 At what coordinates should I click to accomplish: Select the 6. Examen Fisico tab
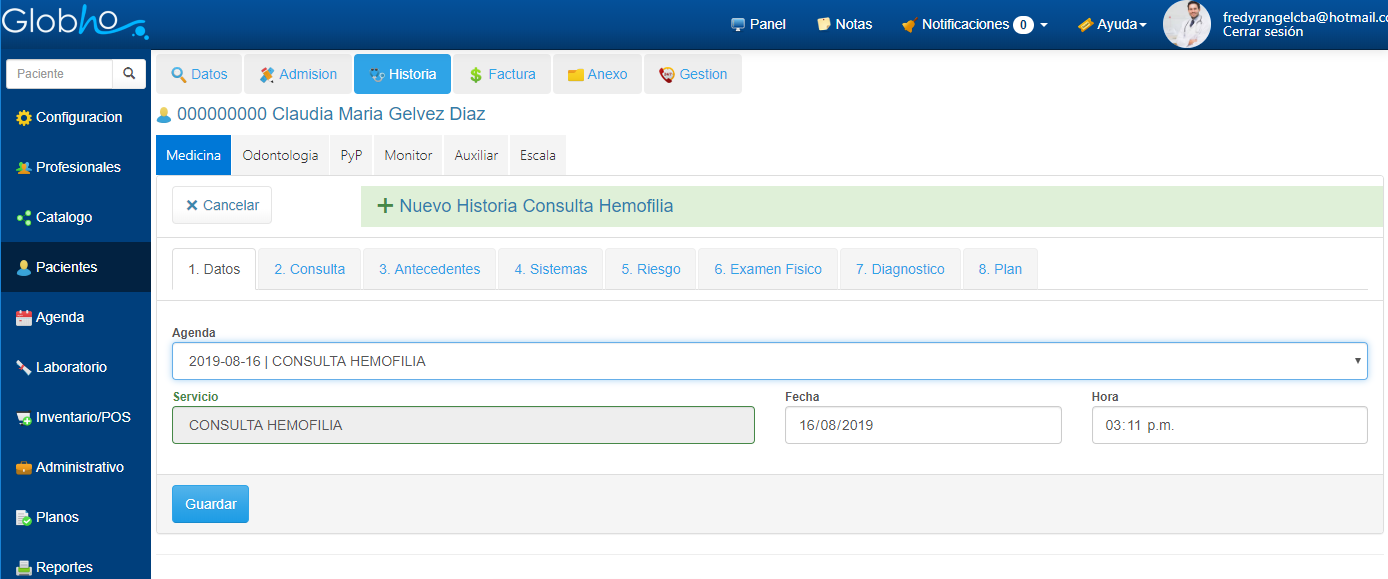point(767,269)
